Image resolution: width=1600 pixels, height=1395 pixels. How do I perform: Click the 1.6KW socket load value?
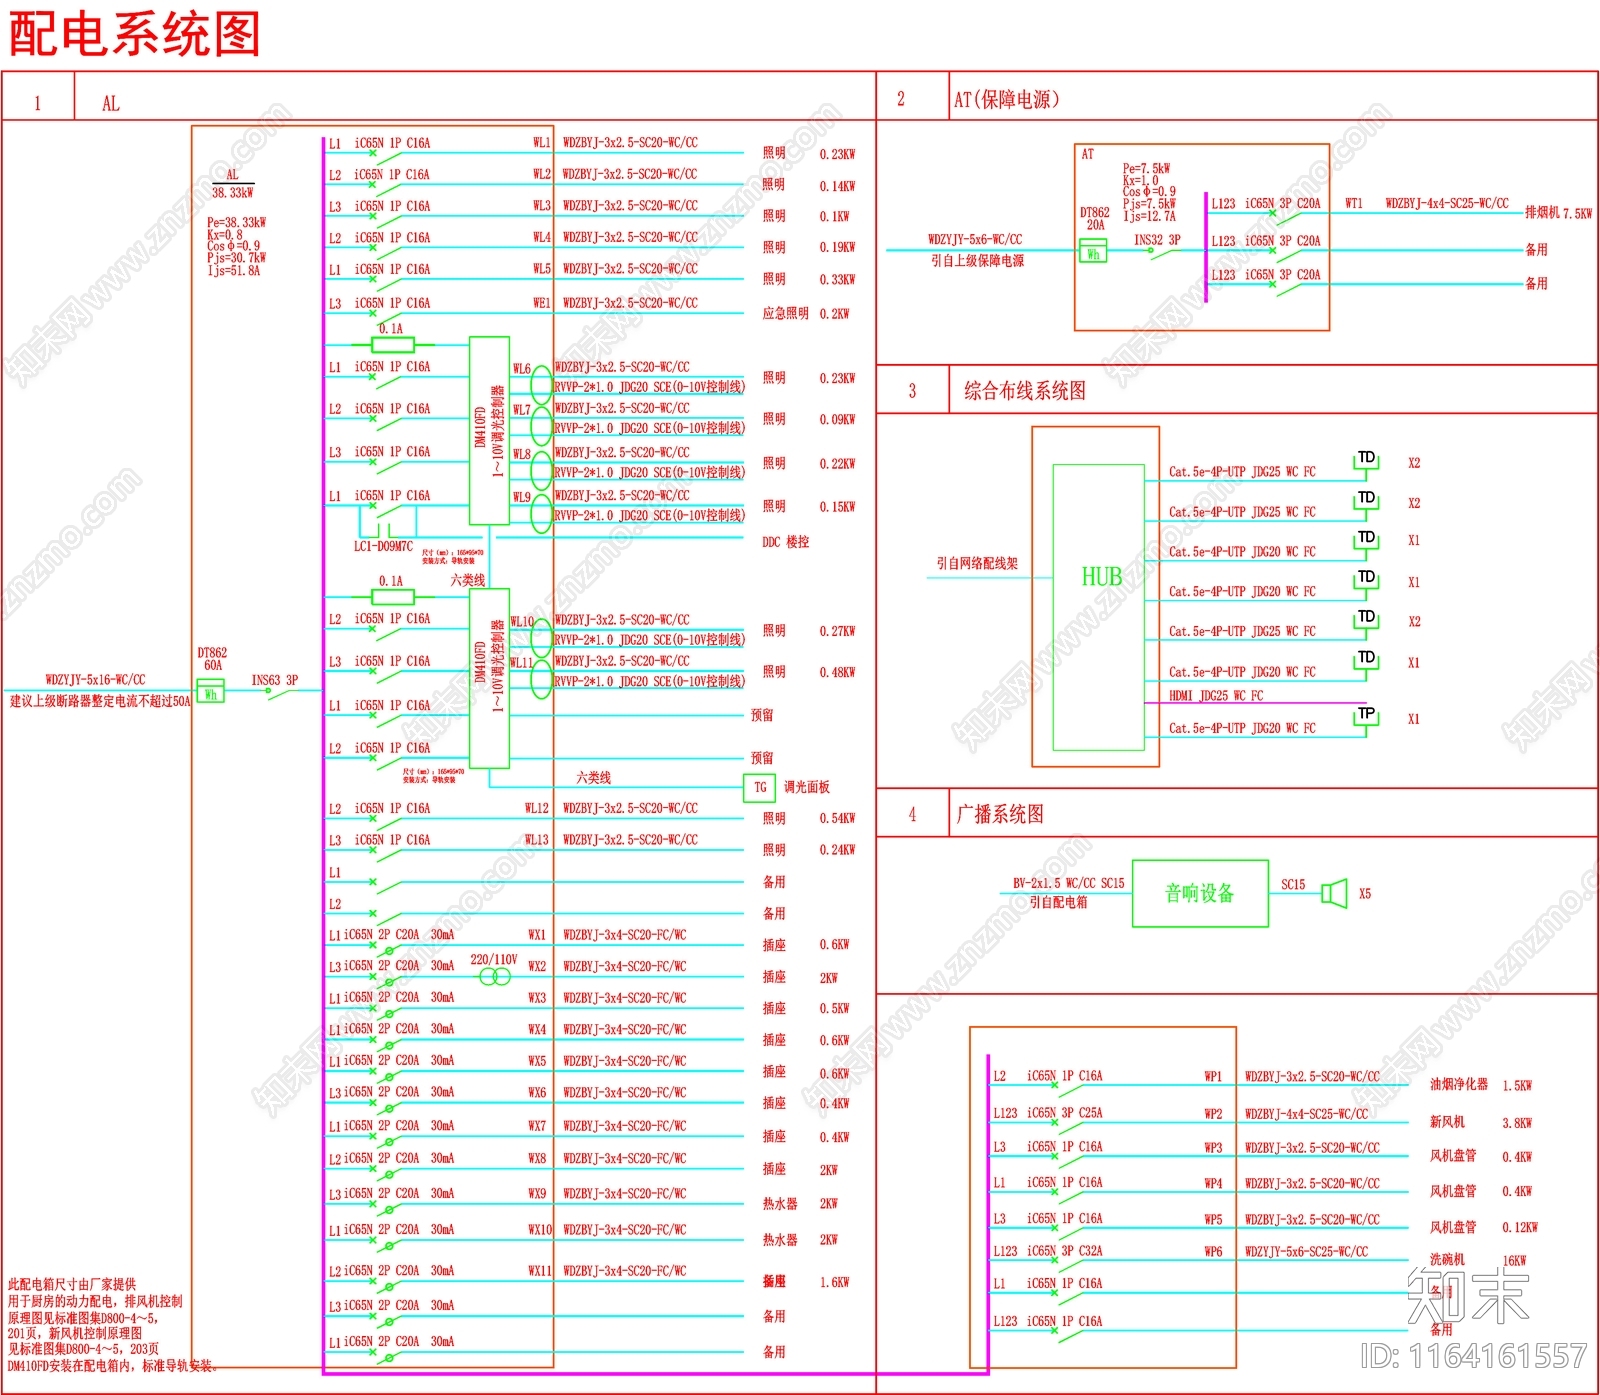point(834,1282)
